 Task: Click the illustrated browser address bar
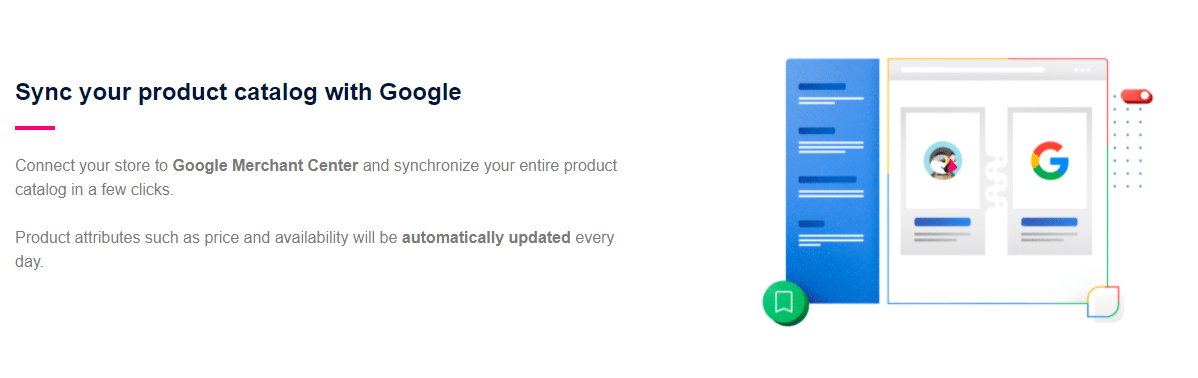[973, 69]
